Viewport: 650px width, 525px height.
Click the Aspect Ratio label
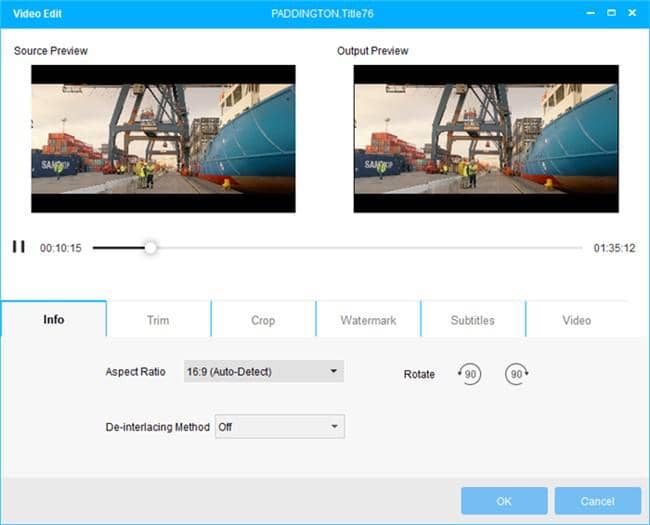(135, 372)
